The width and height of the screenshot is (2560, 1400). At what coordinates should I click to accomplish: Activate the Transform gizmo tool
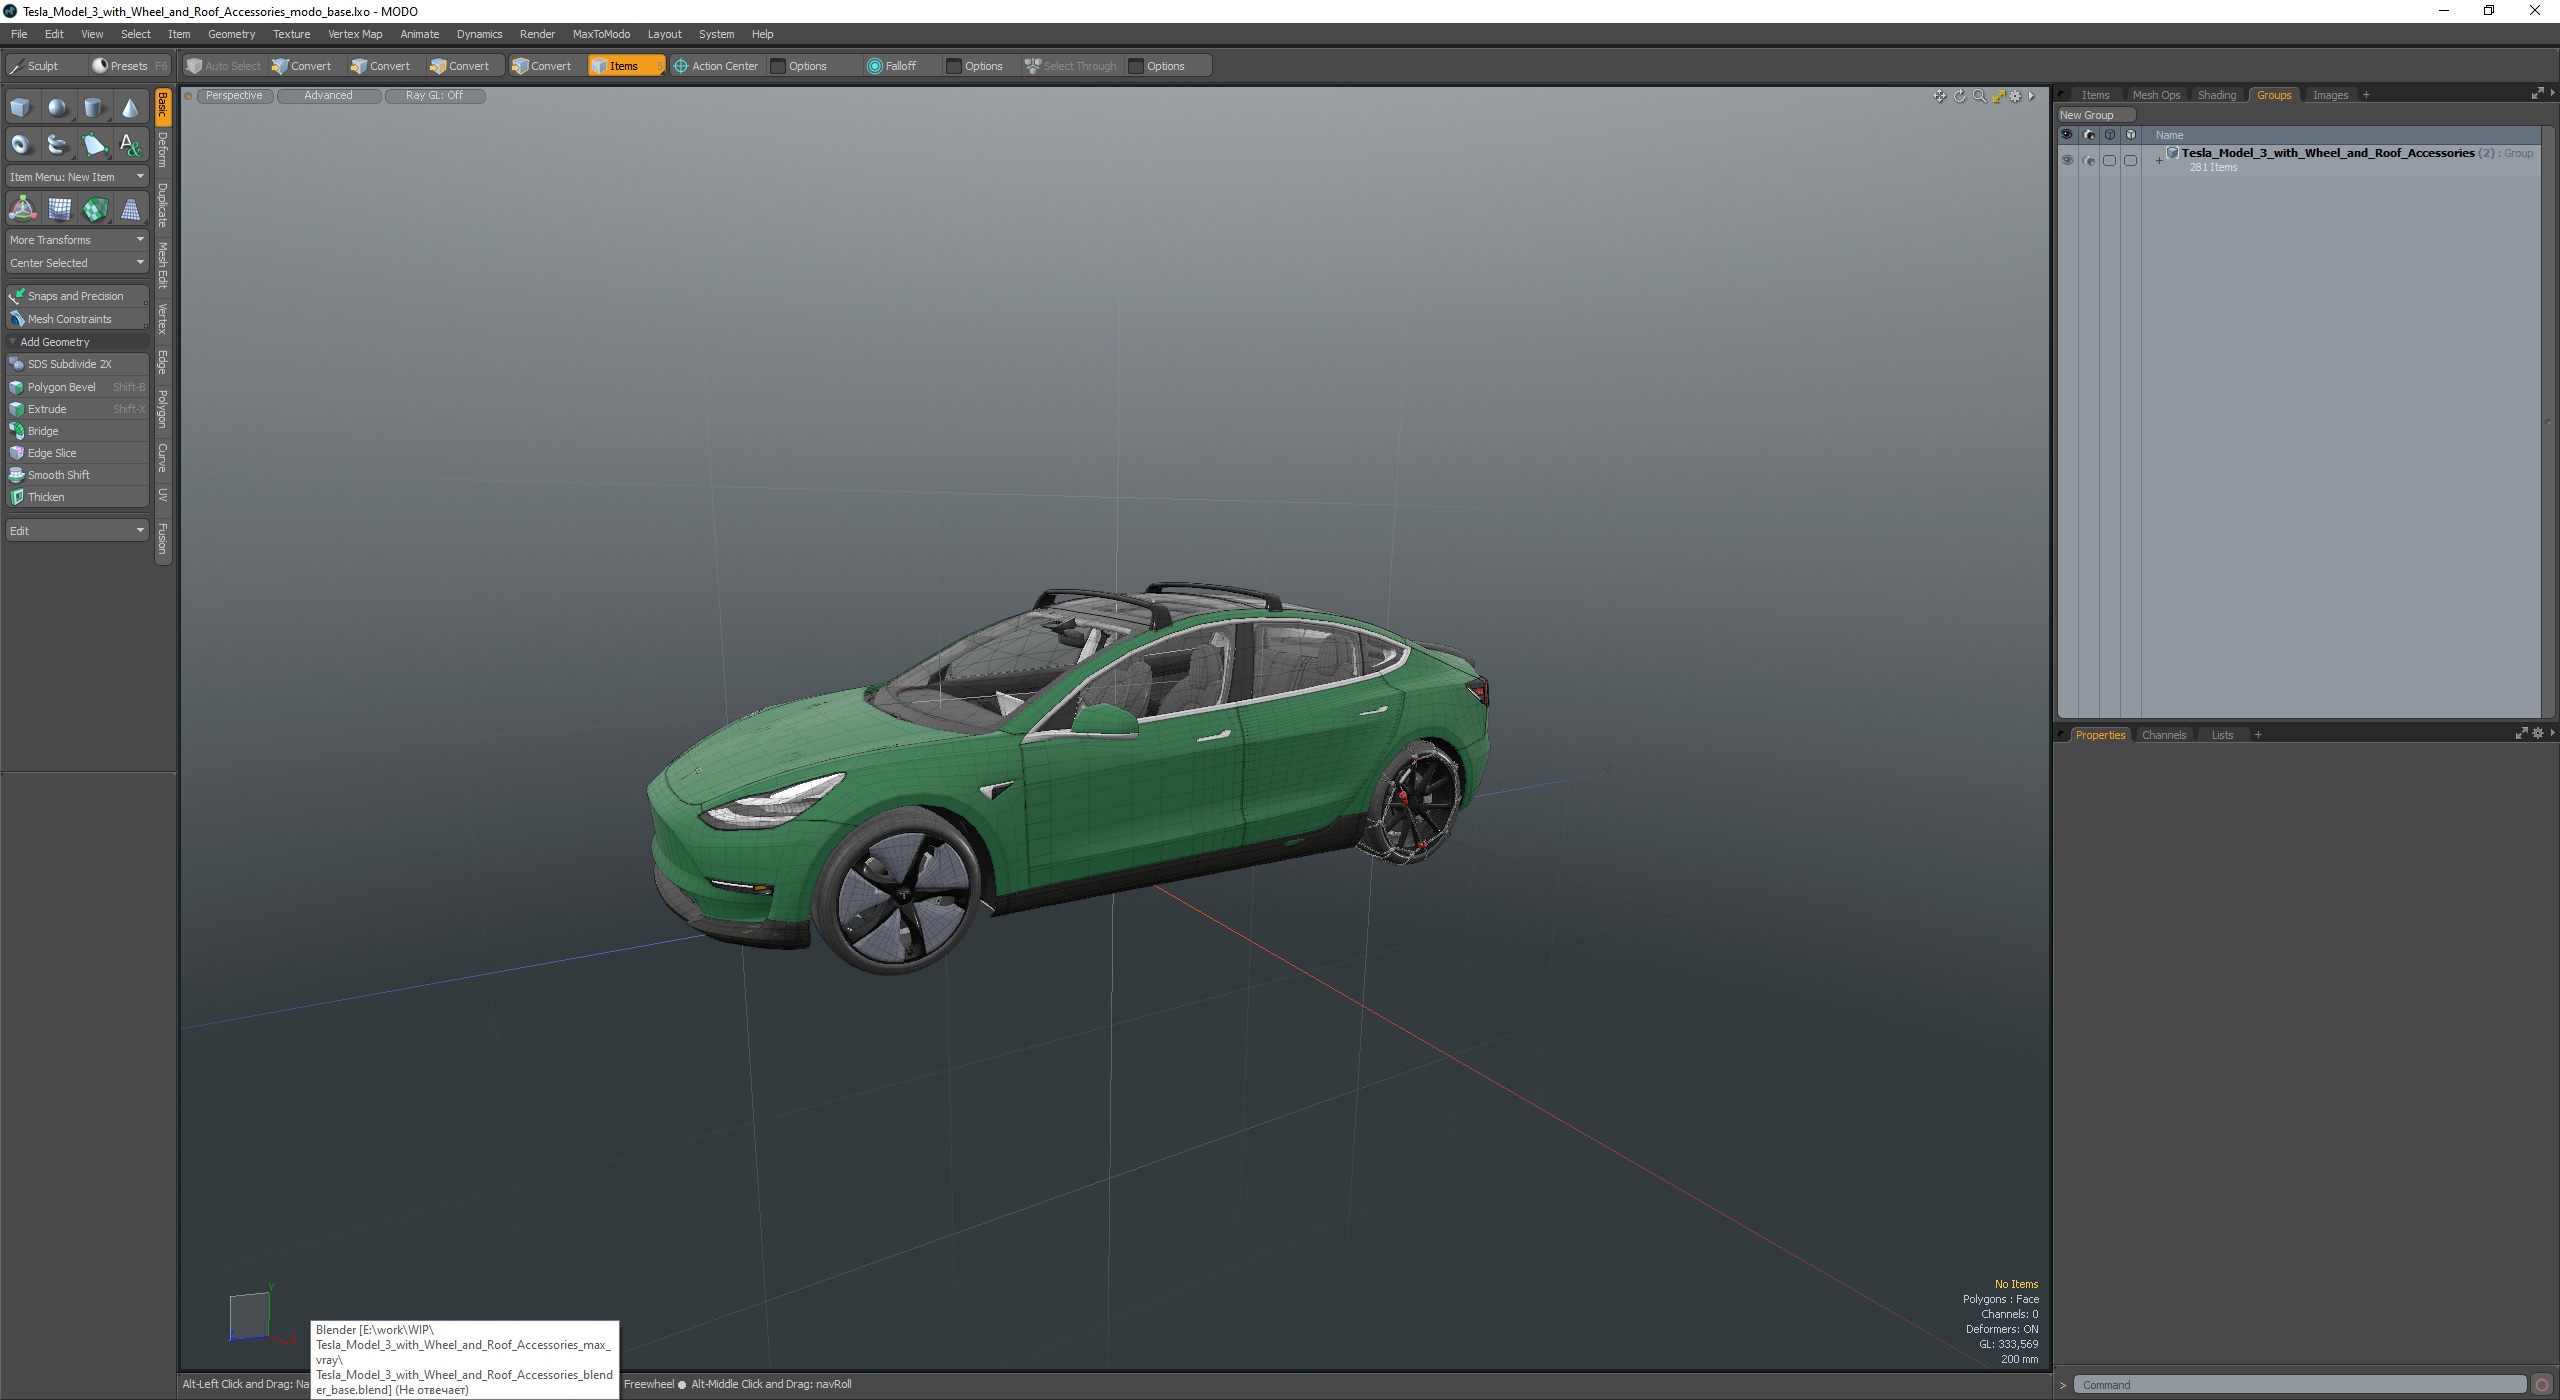(22, 209)
